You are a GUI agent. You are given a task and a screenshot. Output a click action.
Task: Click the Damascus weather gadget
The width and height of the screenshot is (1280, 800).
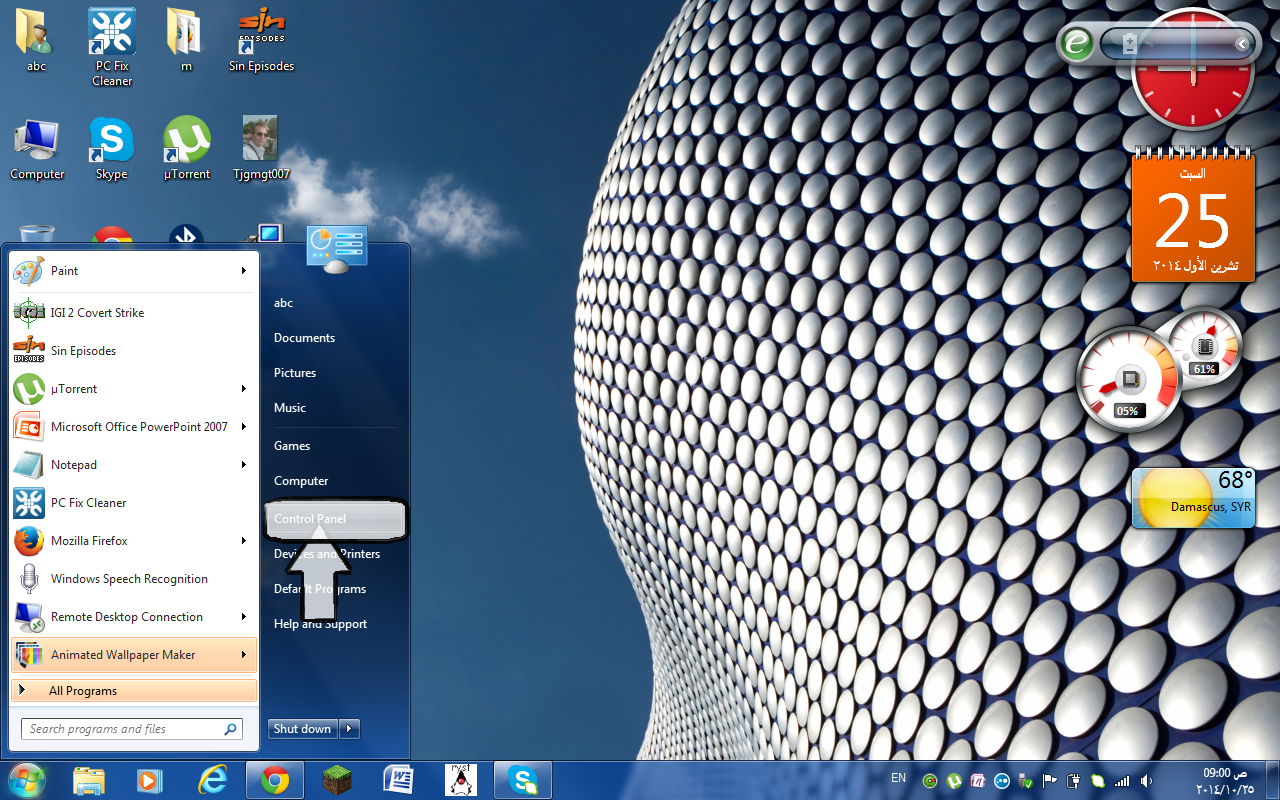pos(1193,498)
